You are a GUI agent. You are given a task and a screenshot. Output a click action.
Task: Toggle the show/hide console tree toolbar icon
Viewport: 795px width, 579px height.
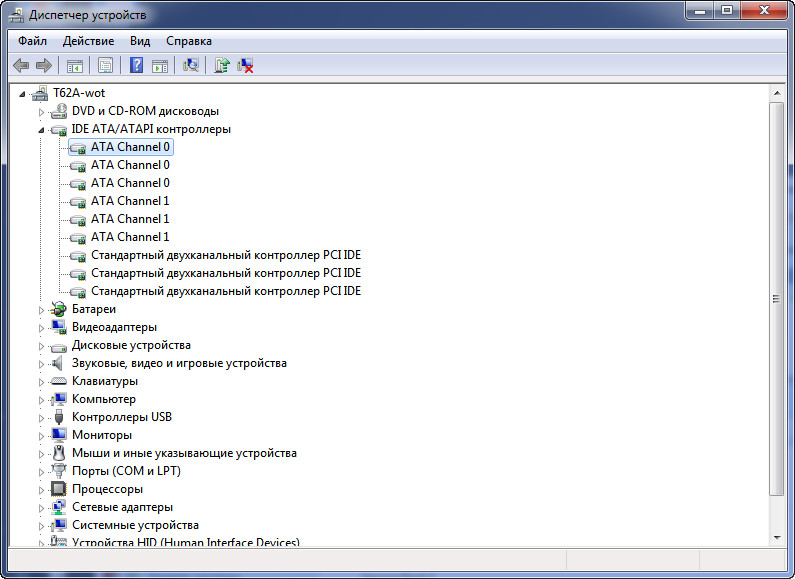coord(75,65)
